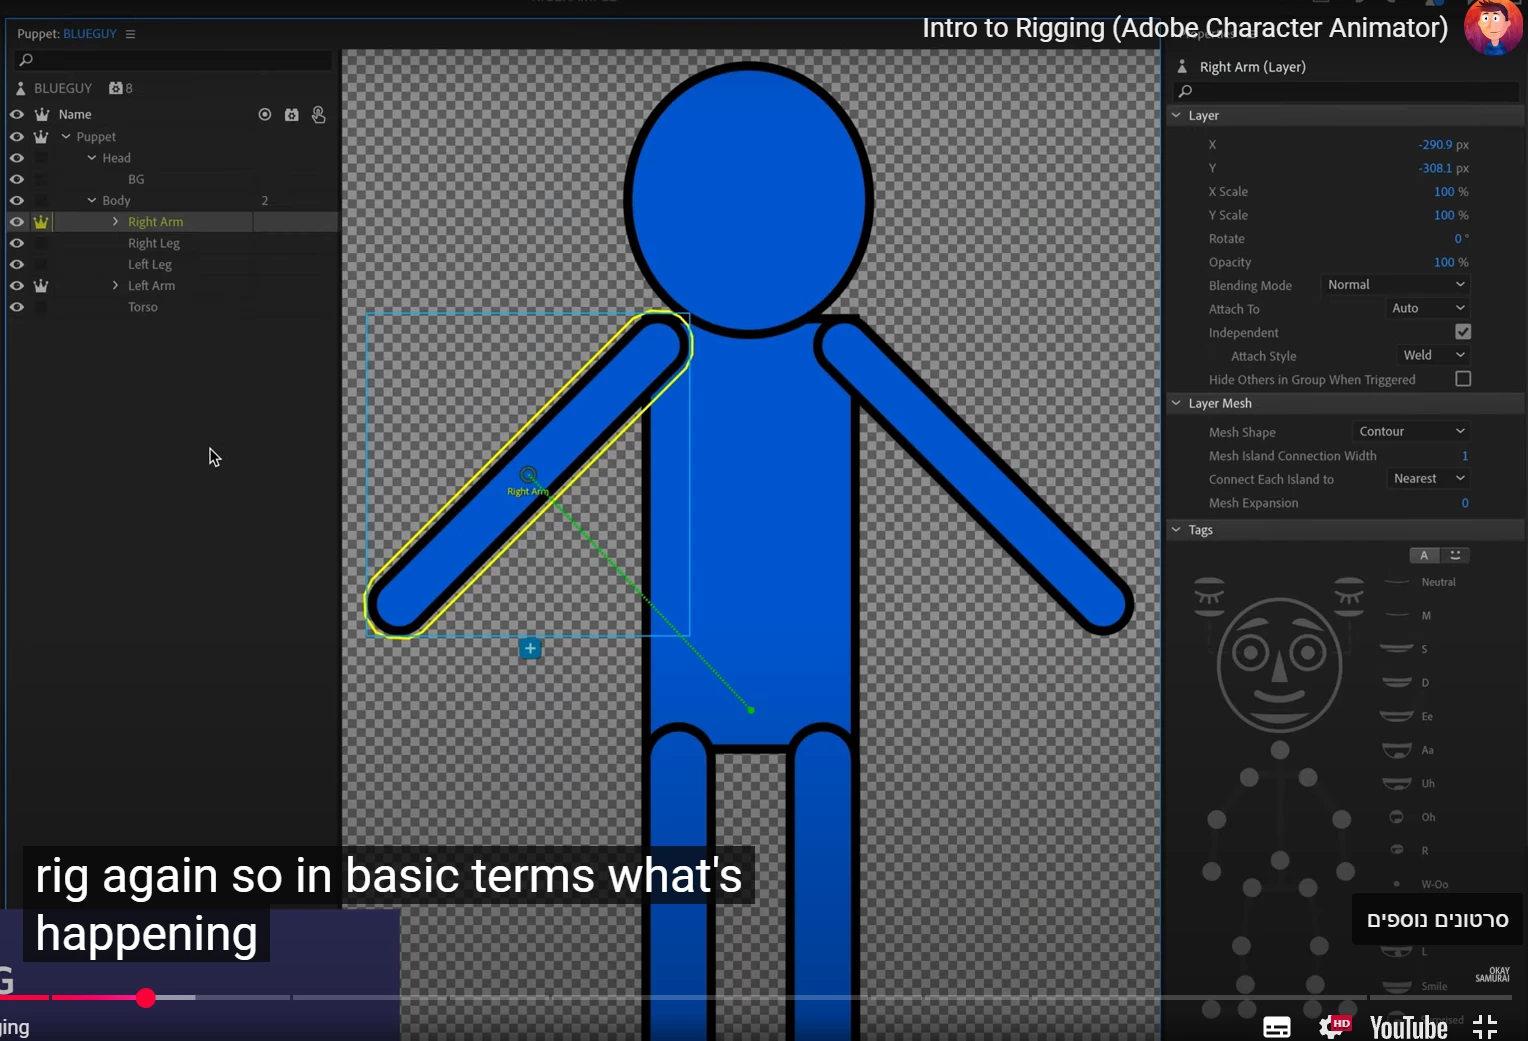This screenshot has height=1041, width=1528.
Task: Click the cycle layers header icon
Action: click(x=265, y=115)
